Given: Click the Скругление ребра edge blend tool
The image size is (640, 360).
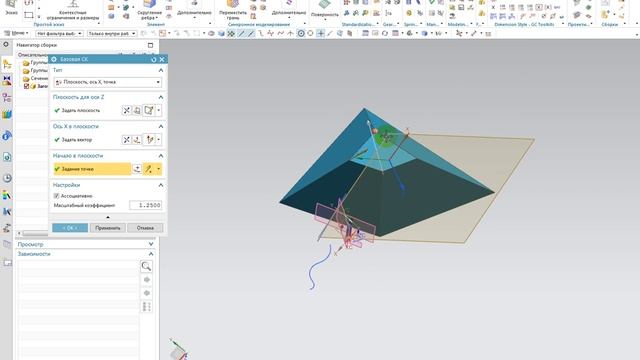Looking at the screenshot, I should click(149, 10).
